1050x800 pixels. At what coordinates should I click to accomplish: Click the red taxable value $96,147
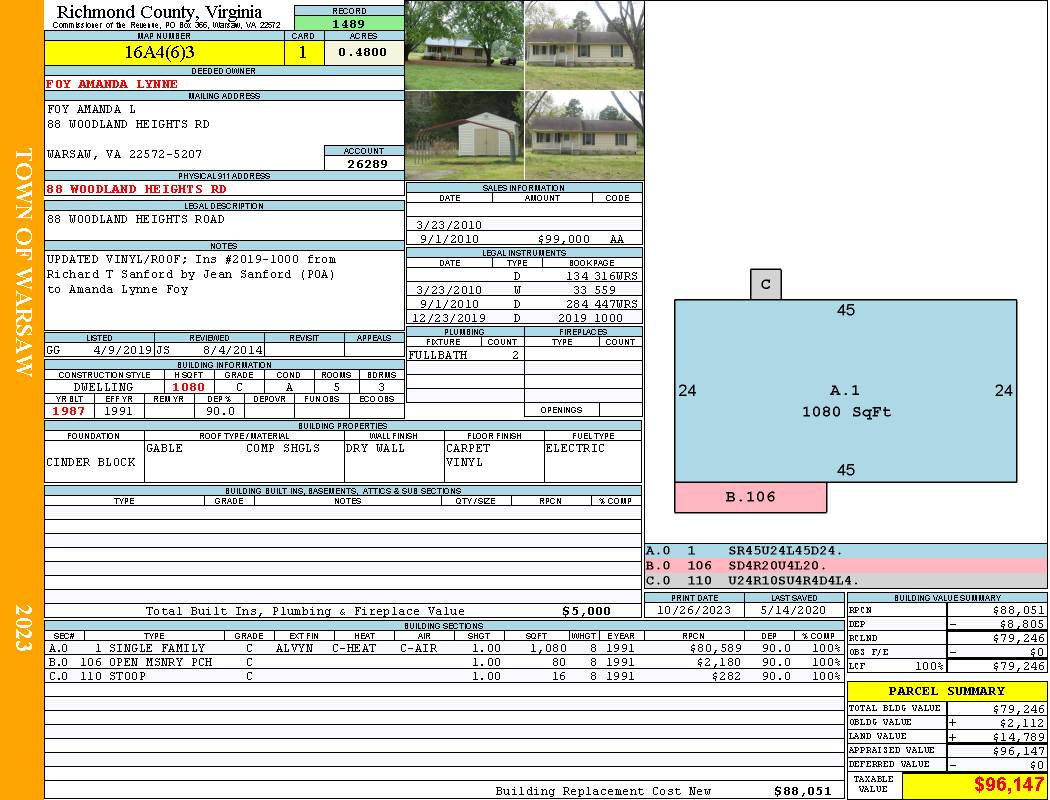(x=974, y=785)
